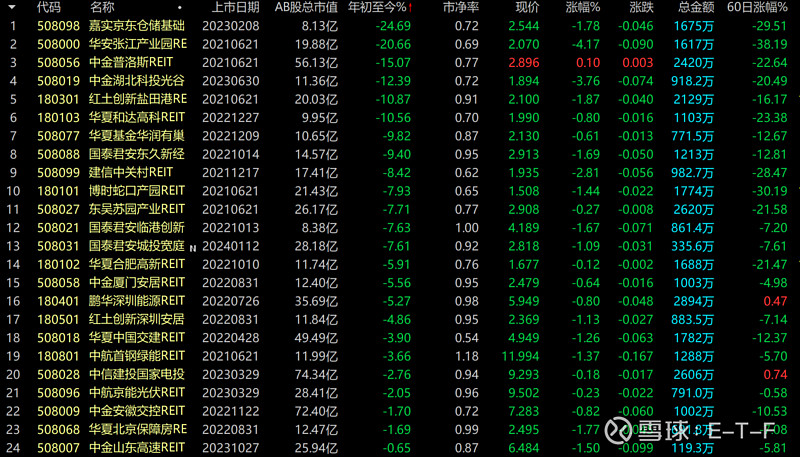Select row 中金厦门安居REIT
This screenshot has height=457, width=800.
(400, 283)
